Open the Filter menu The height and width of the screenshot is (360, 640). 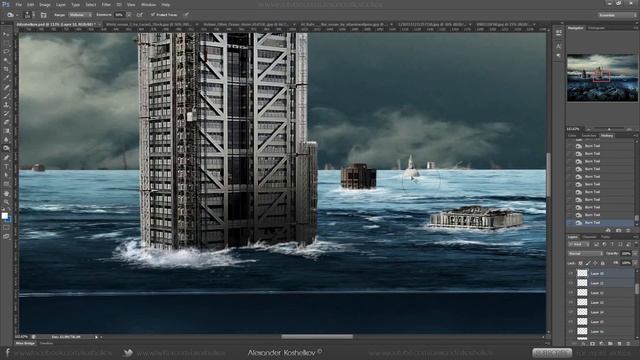click(106, 4)
